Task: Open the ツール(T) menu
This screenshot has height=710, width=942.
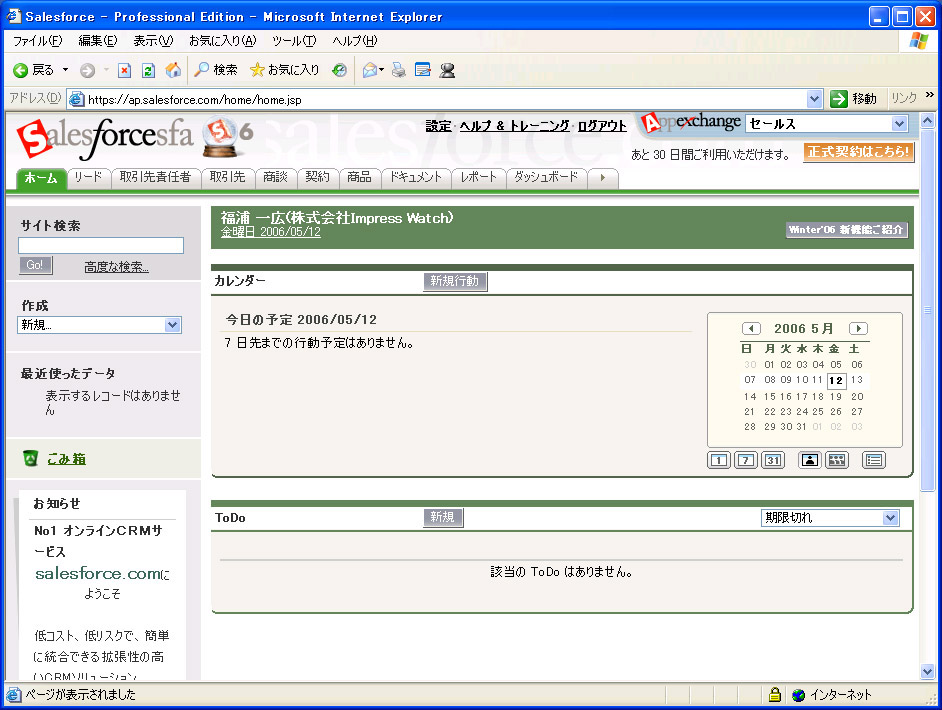Action: [x=294, y=41]
